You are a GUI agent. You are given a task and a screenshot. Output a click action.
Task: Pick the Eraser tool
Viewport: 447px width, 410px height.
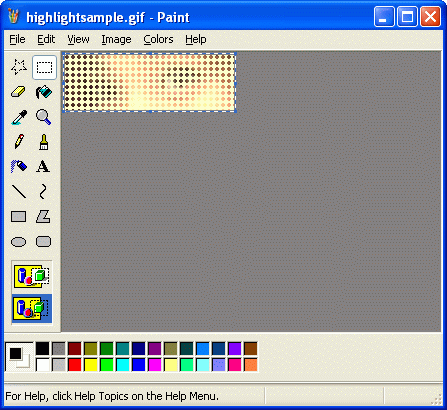19,92
